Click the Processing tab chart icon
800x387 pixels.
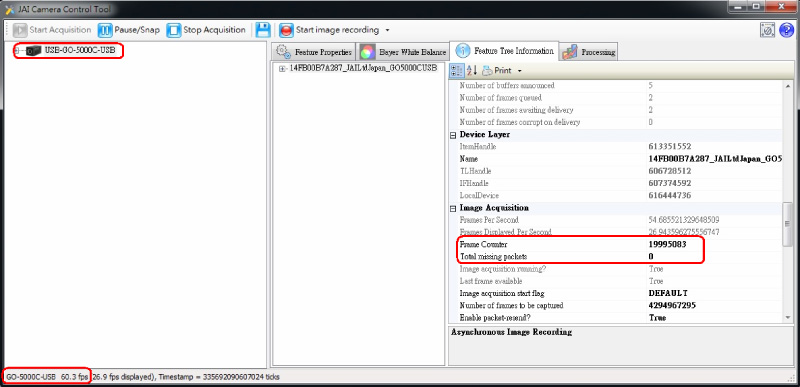[x=570, y=51]
